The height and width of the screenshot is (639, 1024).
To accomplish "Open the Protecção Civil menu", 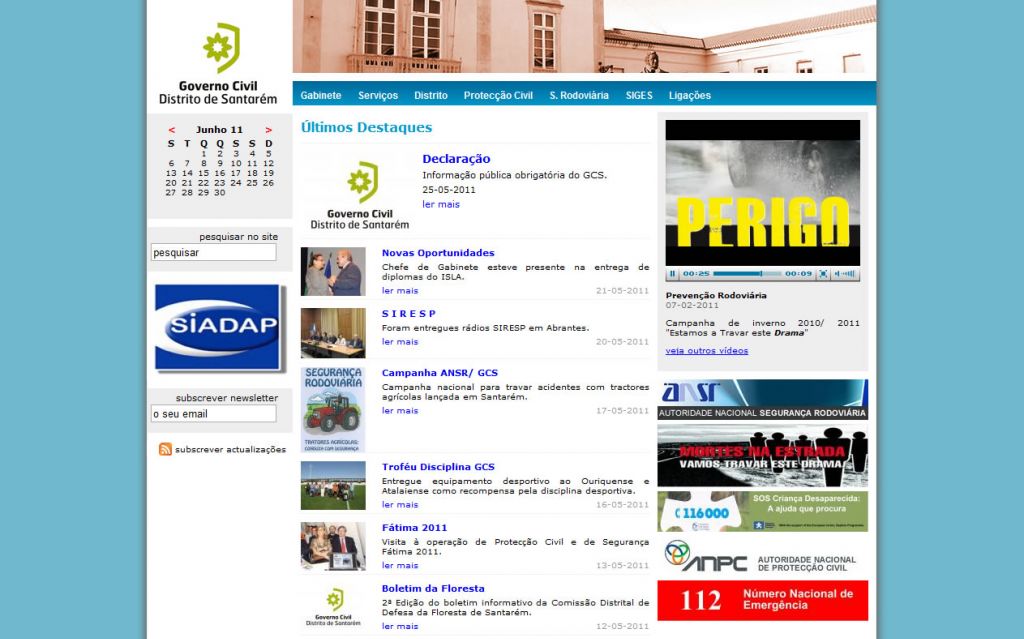I will tap(498, 96).
